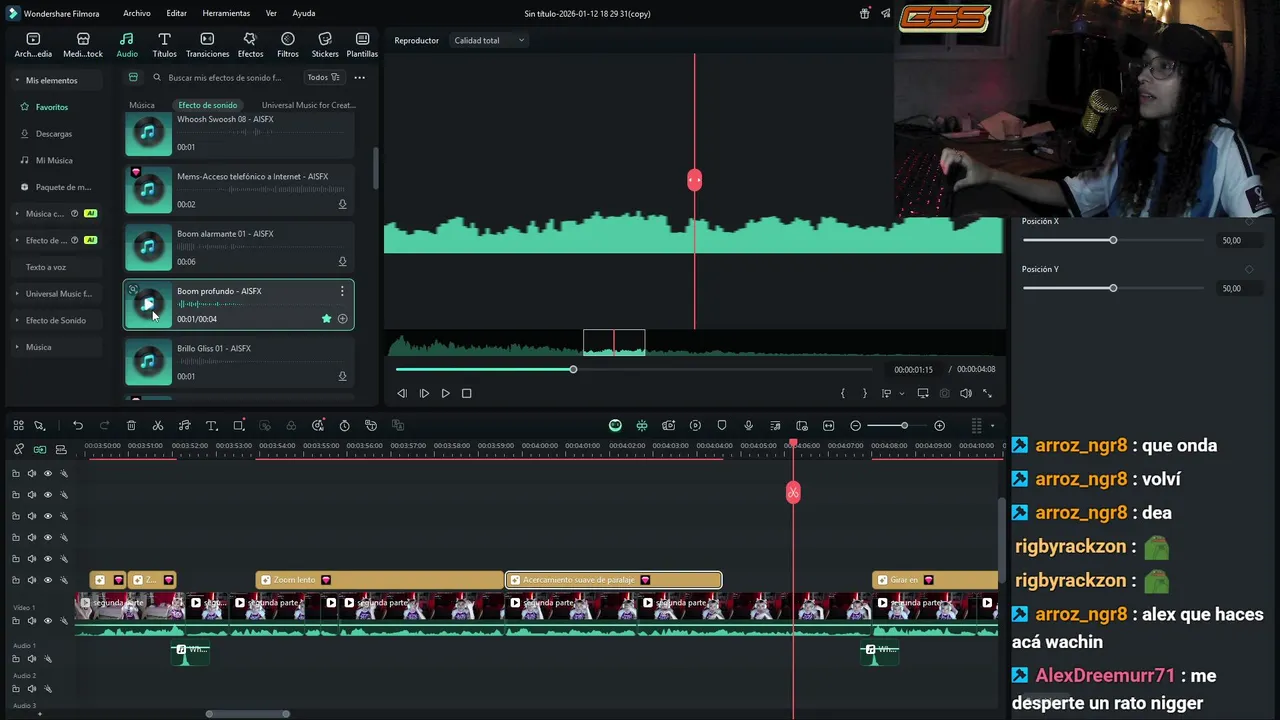Viewport: 1280px width, 720px height.
Task: Open the Media stock panel
Action: click(83, 45)
